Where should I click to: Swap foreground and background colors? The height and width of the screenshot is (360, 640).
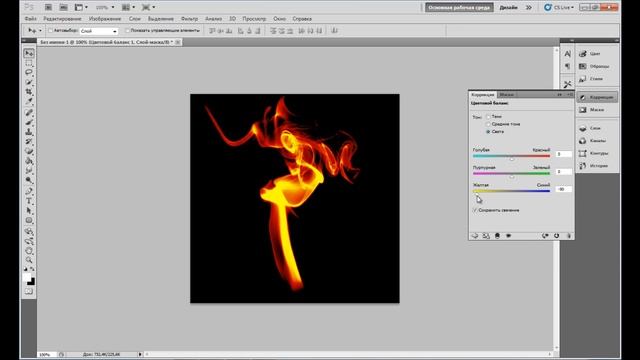point(32,269)
